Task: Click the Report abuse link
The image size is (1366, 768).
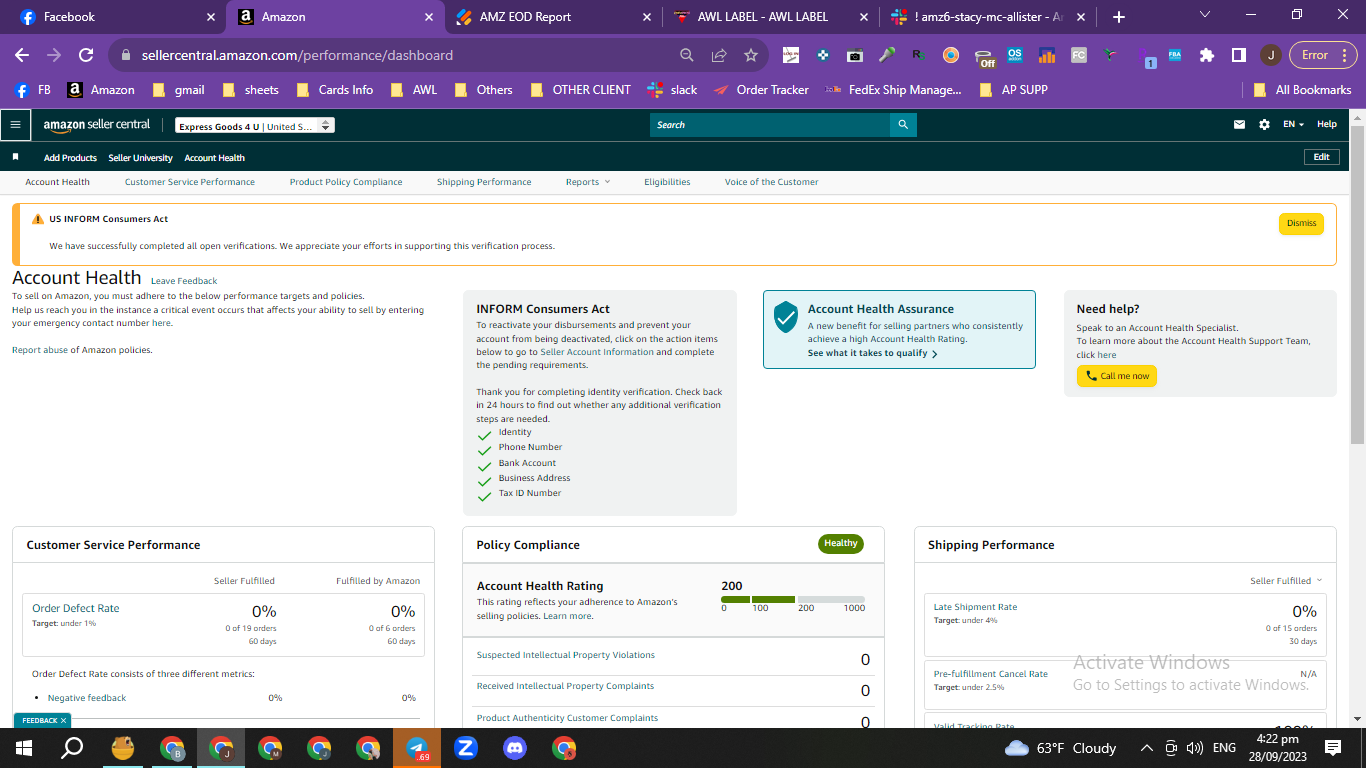Action: coord(40,350)
